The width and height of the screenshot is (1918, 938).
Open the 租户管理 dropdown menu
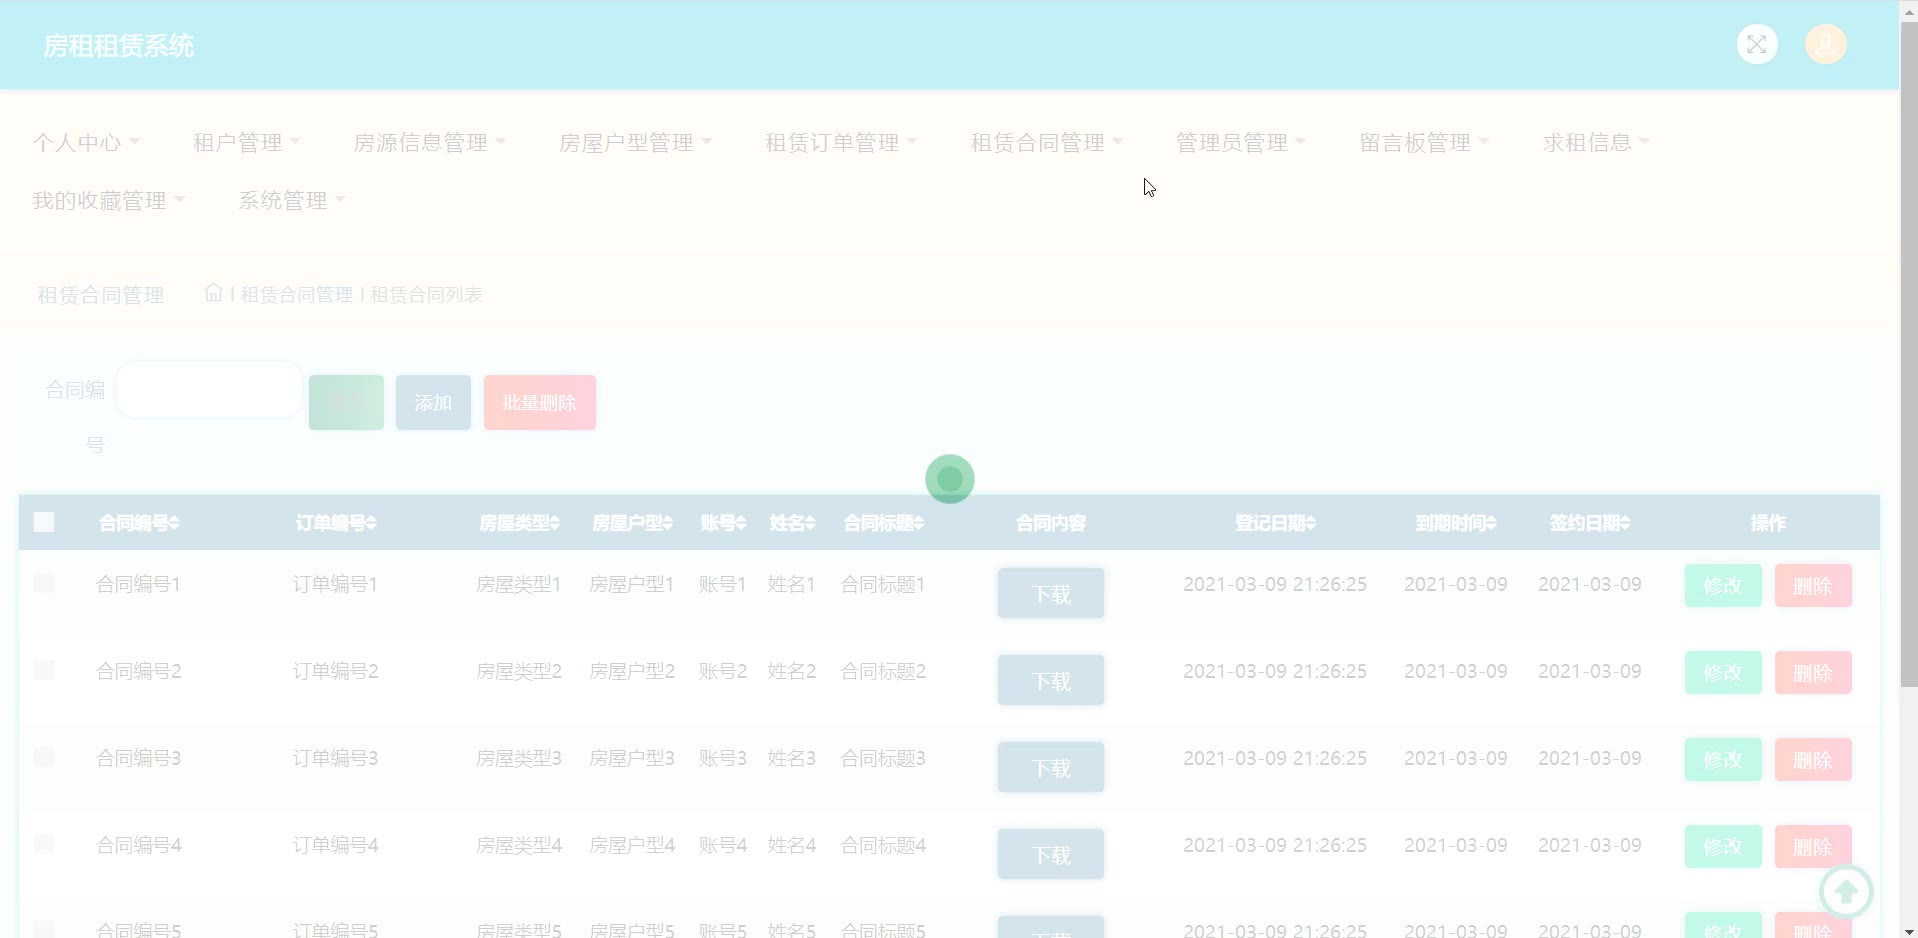click(246, 143)
